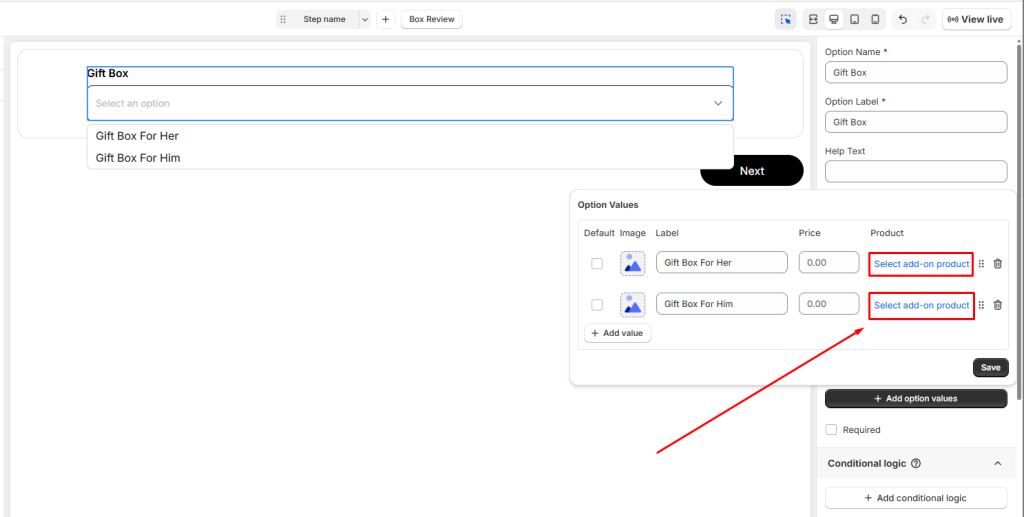The height and width of the screenshot is (517, 1024).
Task: Choose Gift Box For Him from list
Action: [x=138, y=158]
